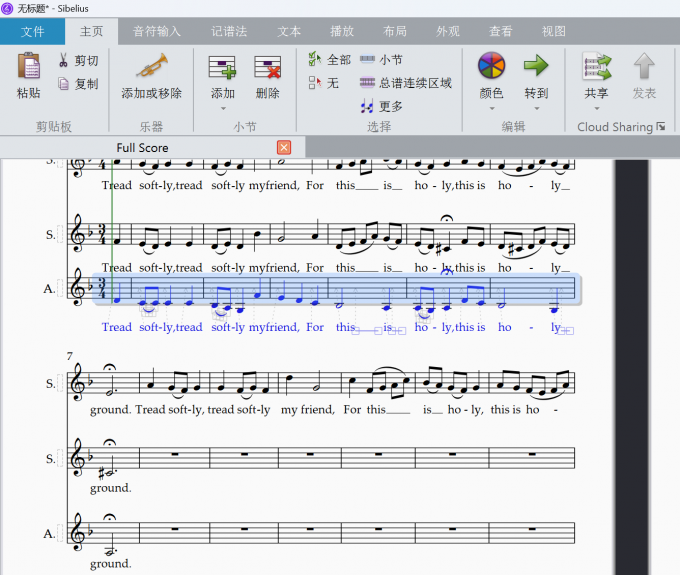Viewport: 680px width, 575px height.
Task: Click the trumpet Add or Remove instruments icon
Action: (152, 65)
